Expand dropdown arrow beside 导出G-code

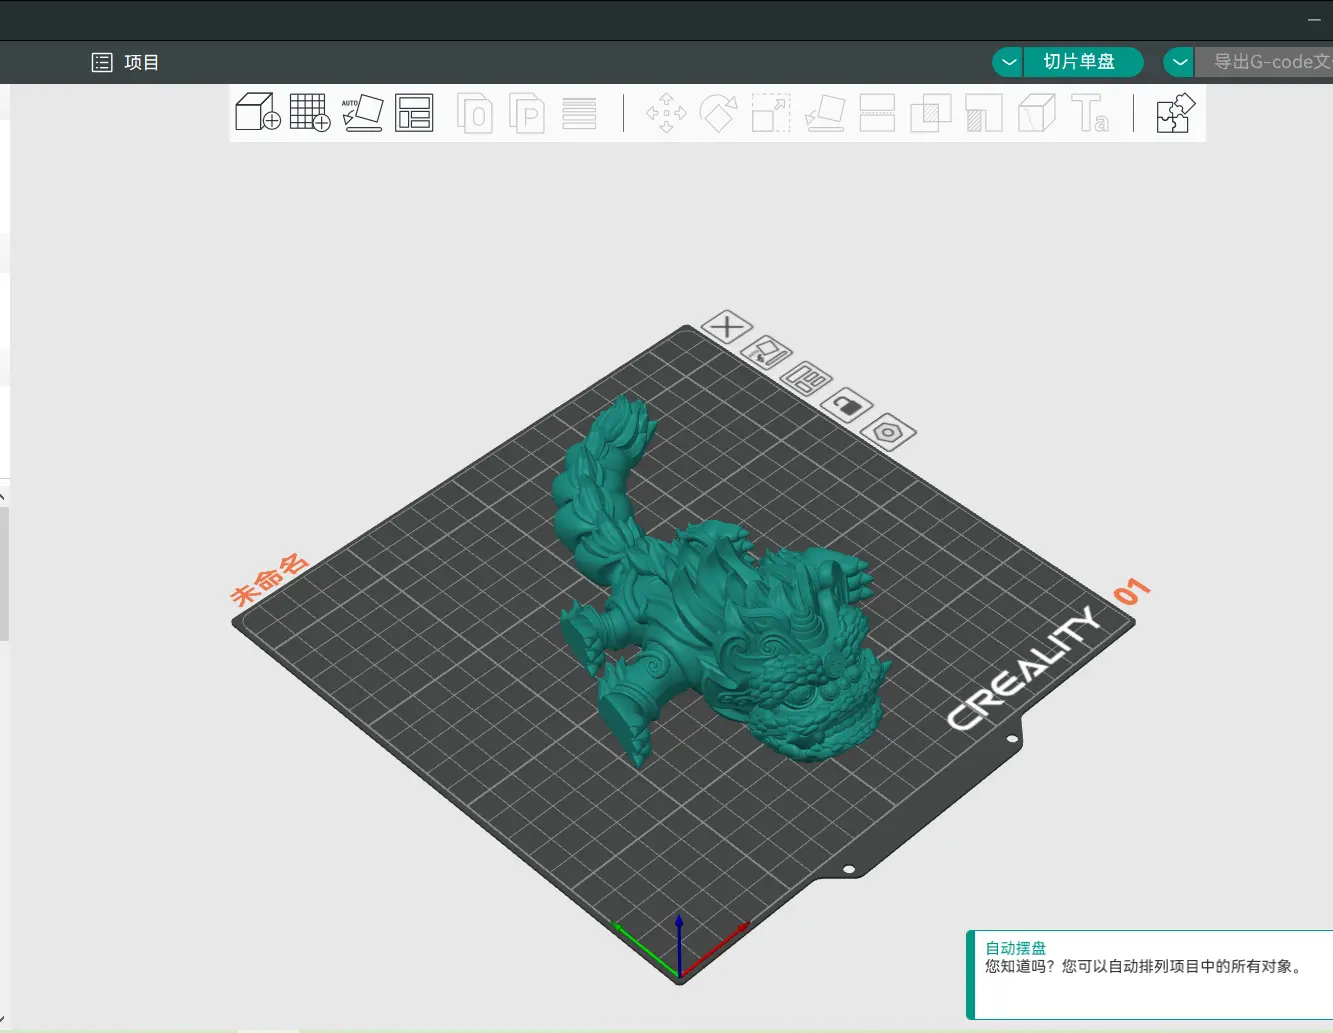(x=1180, y=62)
